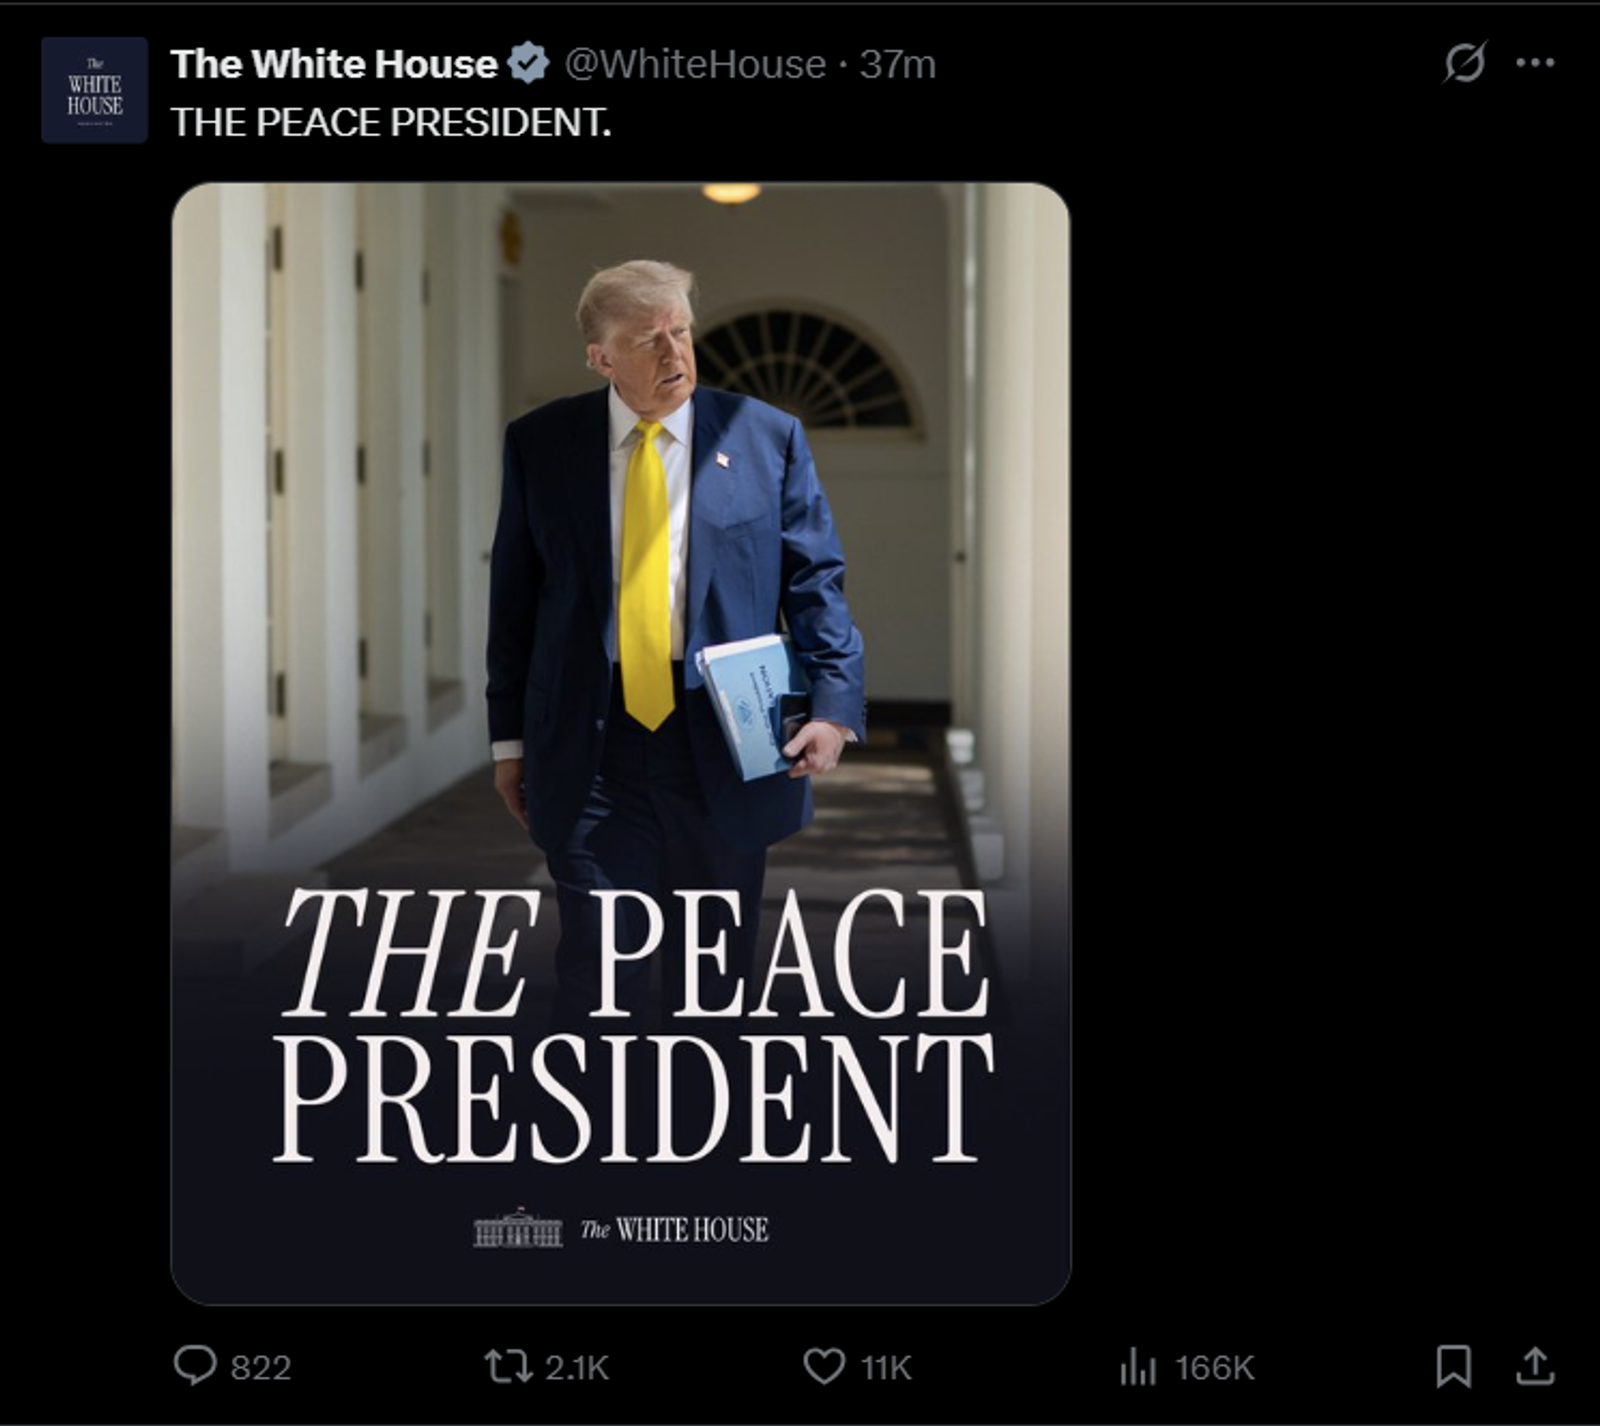
Task: Click the blue verified badge
Action: [x=528, y=64]
